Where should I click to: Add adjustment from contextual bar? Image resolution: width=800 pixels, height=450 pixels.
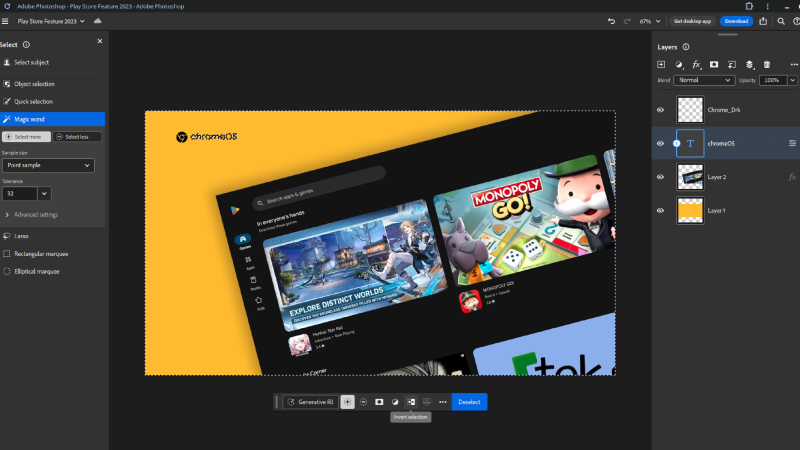(x=395, y=402)
